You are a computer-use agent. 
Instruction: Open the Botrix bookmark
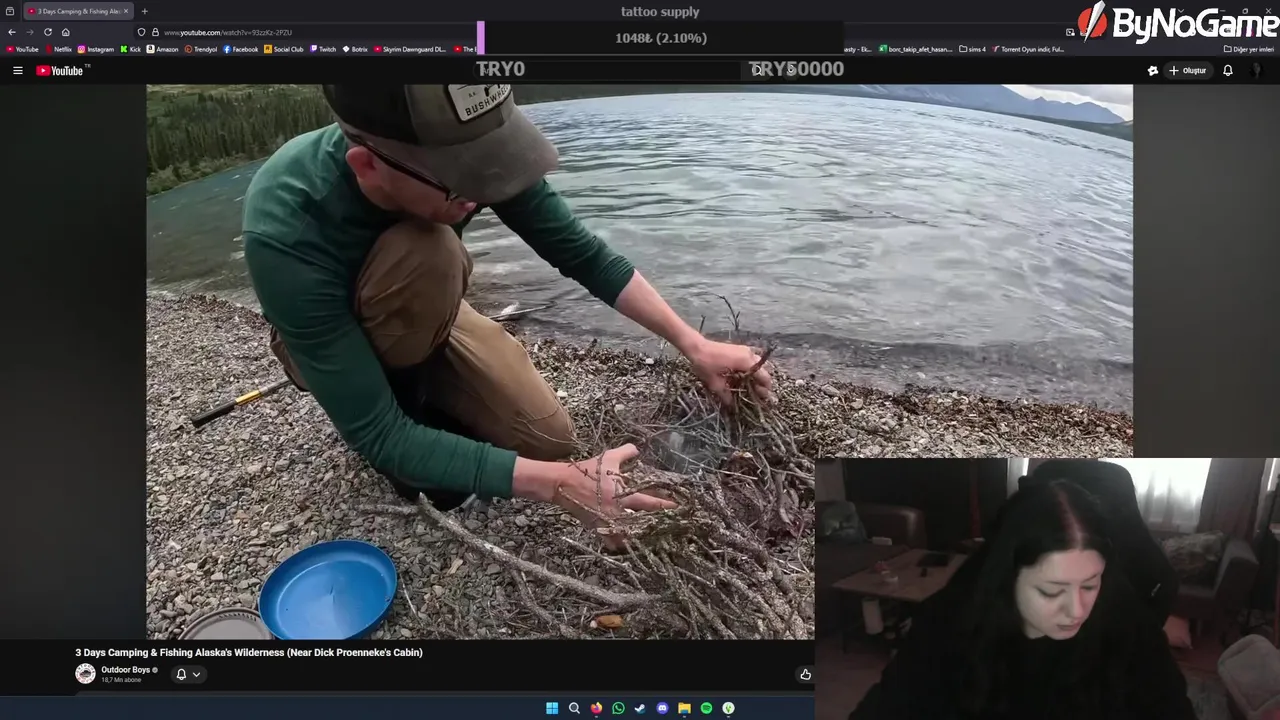click(355, 49)
